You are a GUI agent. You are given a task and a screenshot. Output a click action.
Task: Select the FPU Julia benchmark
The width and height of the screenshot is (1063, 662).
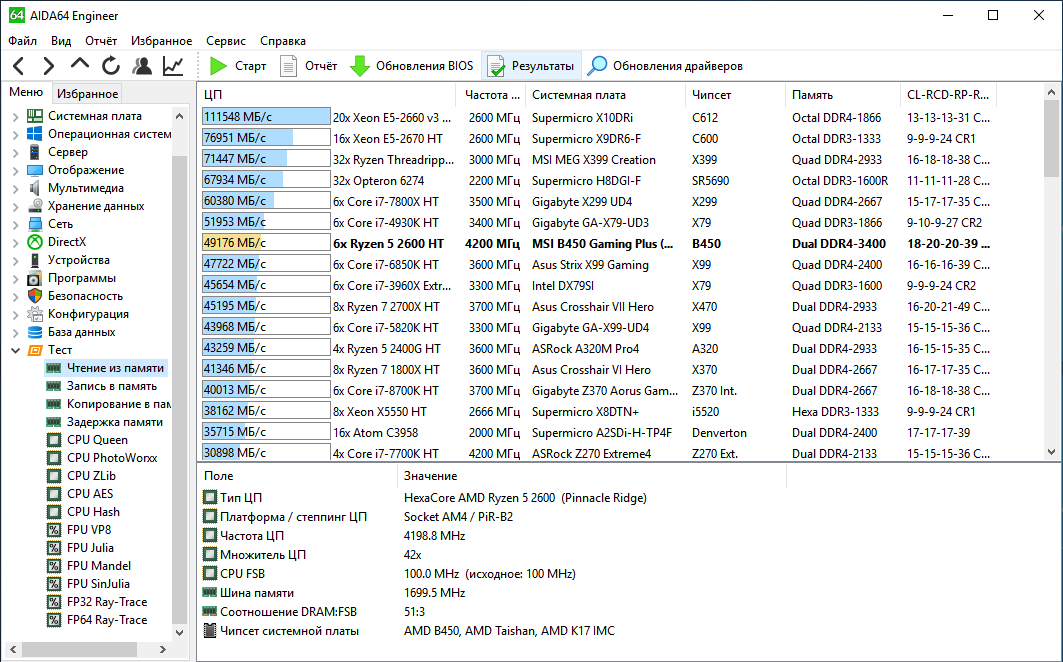point(90,547)
